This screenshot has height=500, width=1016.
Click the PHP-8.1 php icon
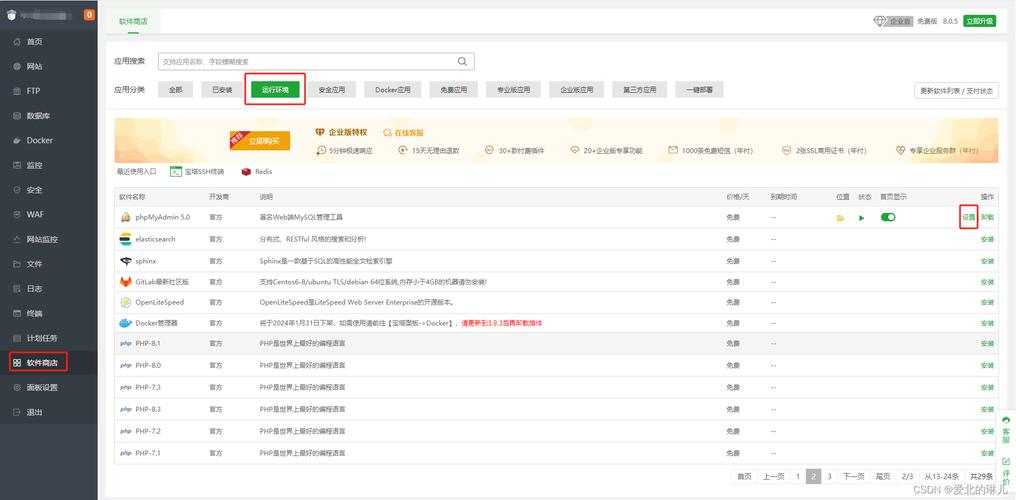point(126,343)
